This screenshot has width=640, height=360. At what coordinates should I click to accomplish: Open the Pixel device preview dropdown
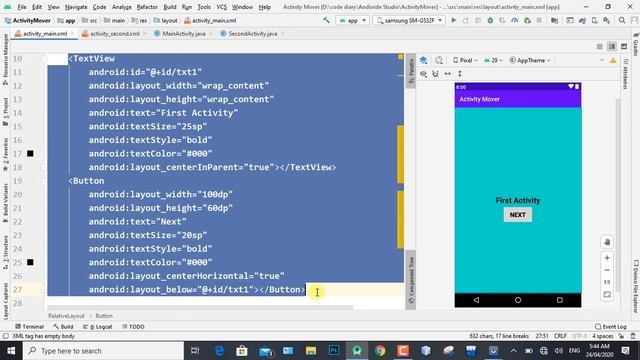tap(465, 60)
